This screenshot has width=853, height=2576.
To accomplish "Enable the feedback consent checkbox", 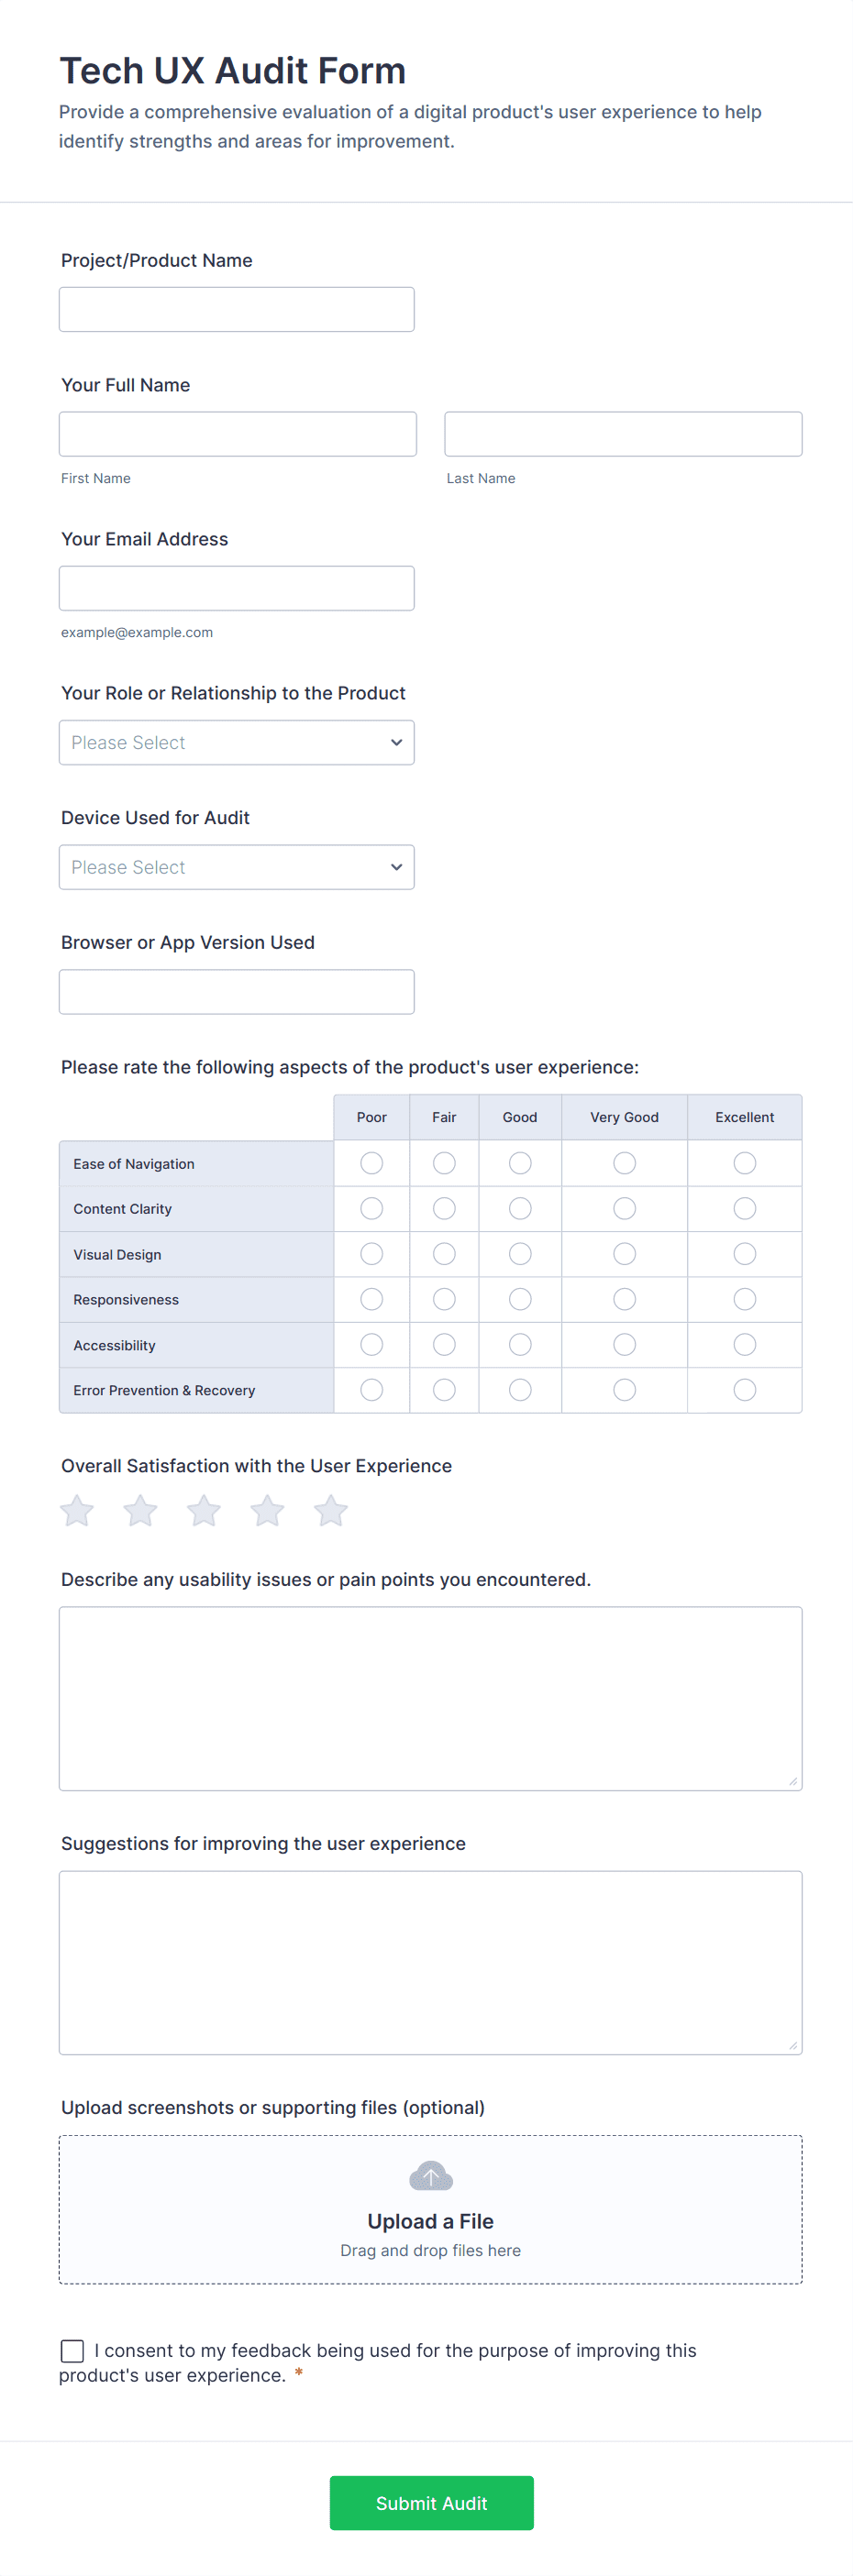I will tap(71, 2351).
